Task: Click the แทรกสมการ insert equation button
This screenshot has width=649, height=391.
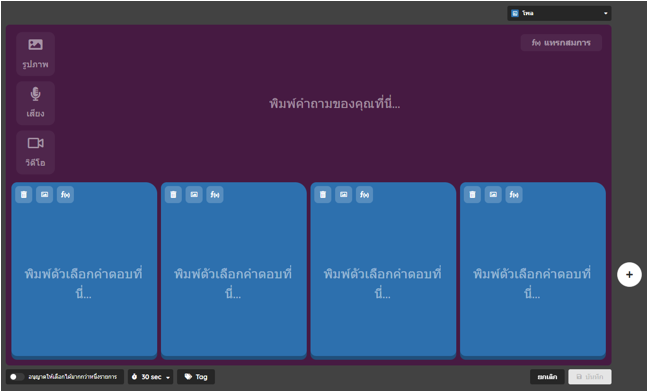Action: point(561,43)
